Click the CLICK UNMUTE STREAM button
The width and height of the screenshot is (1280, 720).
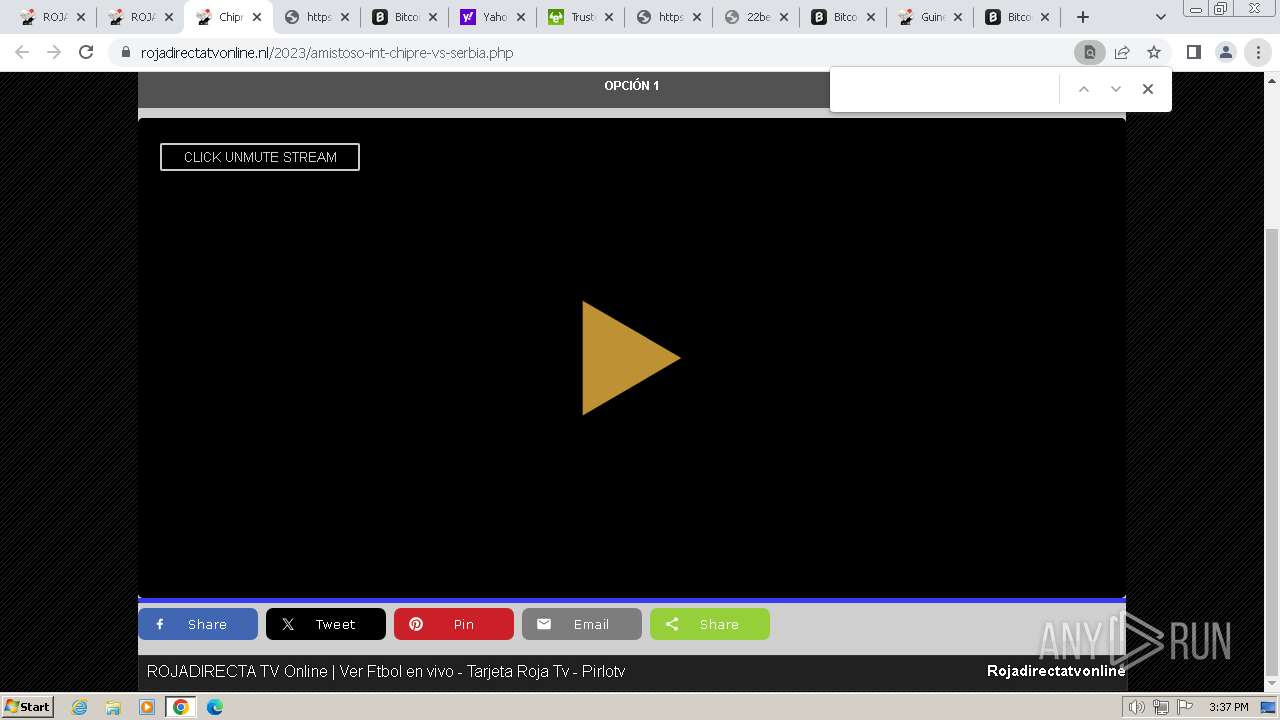coord(260,157)
